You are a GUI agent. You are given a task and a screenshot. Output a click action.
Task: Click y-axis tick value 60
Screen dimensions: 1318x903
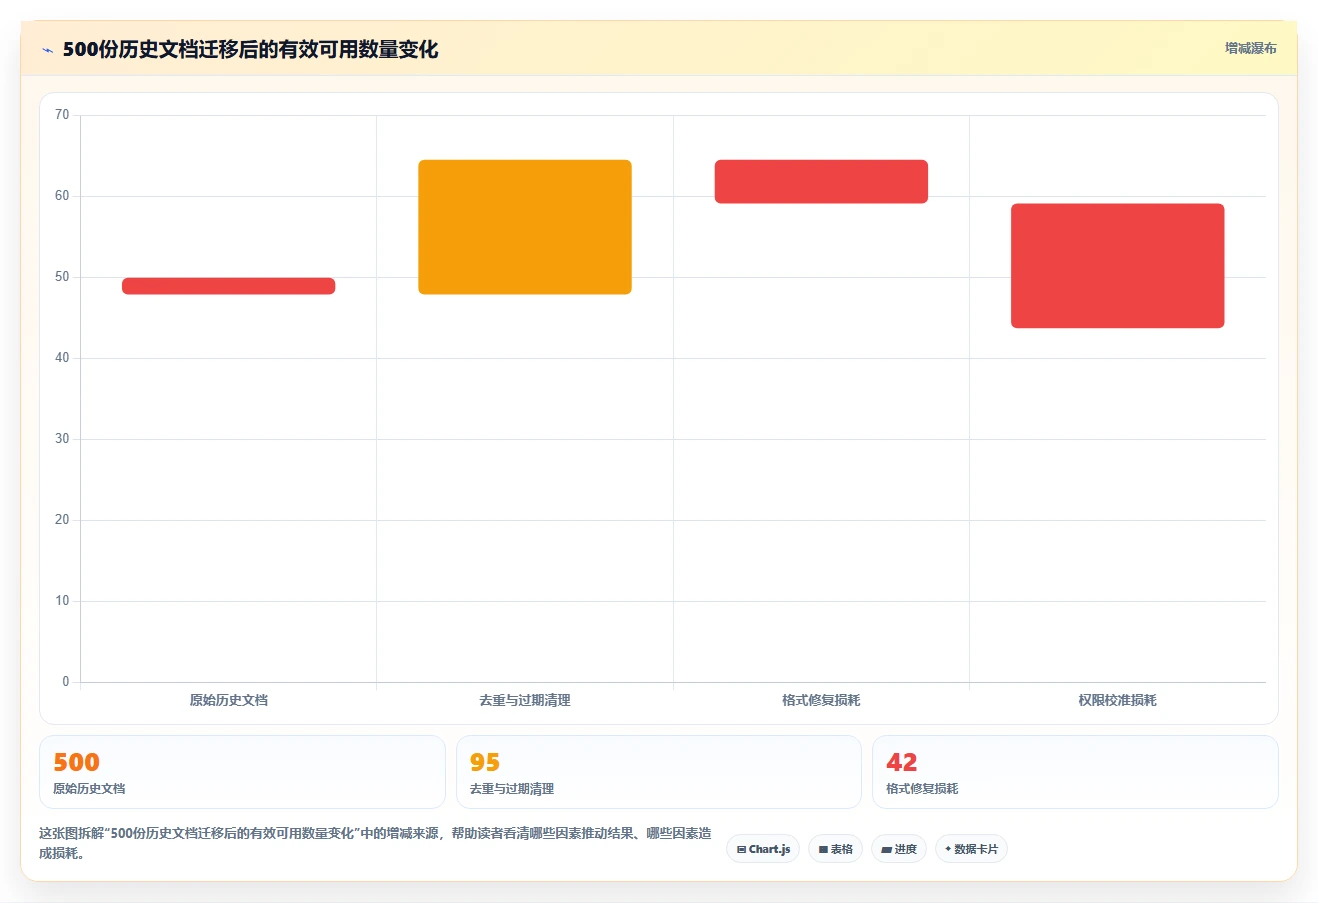pyautogui.click(x=62, y=196)
